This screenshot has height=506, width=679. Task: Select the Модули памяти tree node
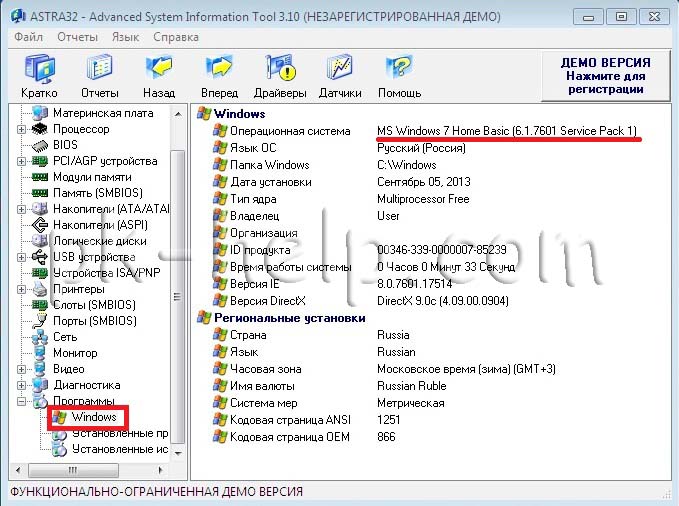coord(92,177)
